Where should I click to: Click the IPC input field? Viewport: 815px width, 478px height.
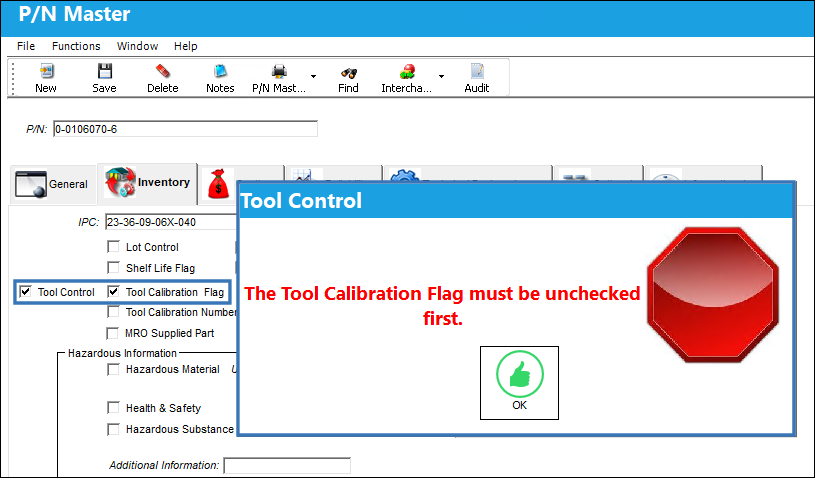click(171, 222)
